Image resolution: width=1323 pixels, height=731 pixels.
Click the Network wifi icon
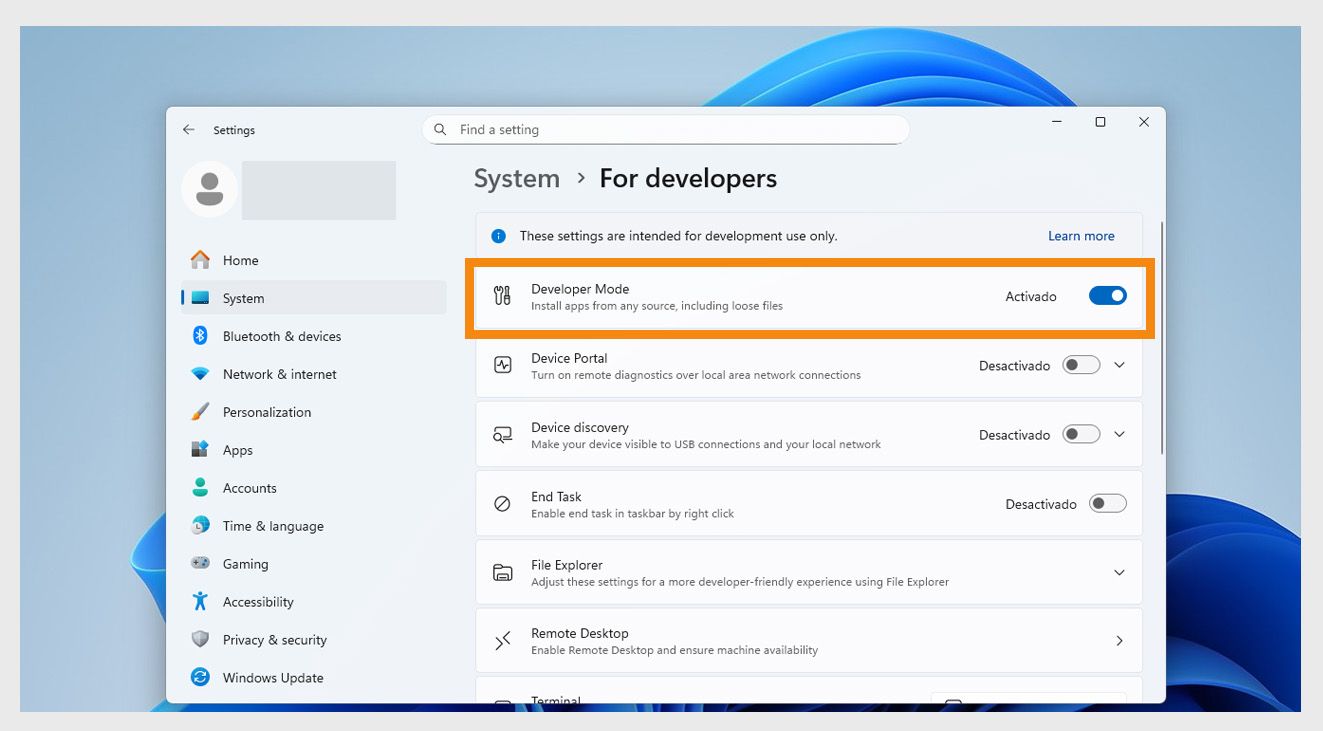(200, 374)
